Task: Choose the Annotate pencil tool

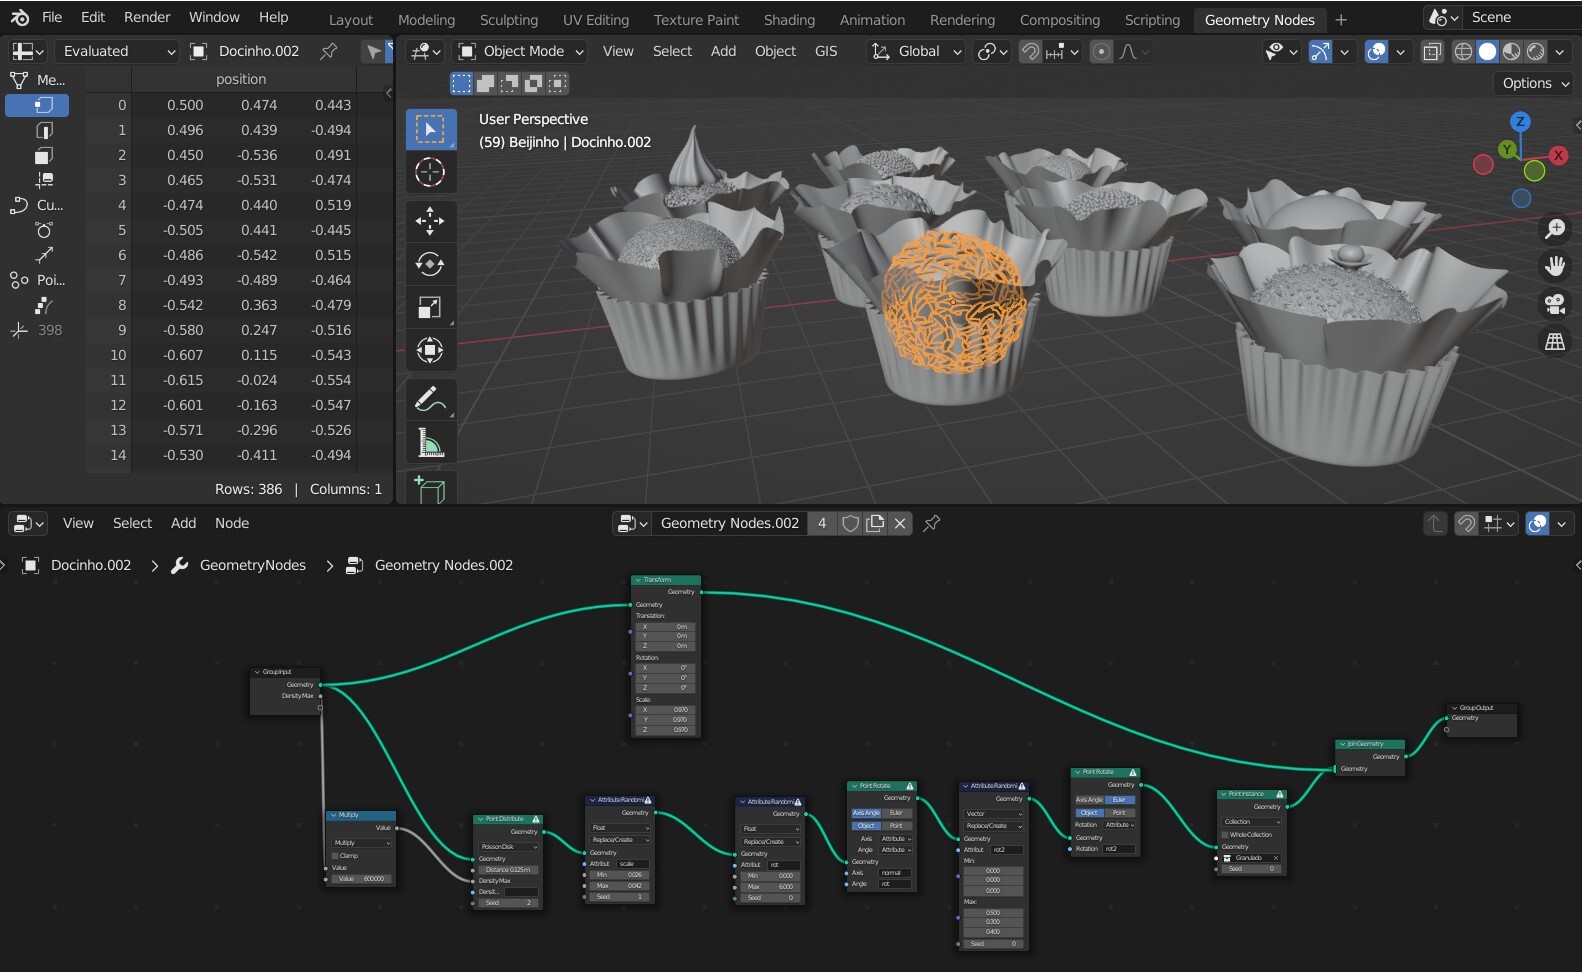Action: point(430,399)
